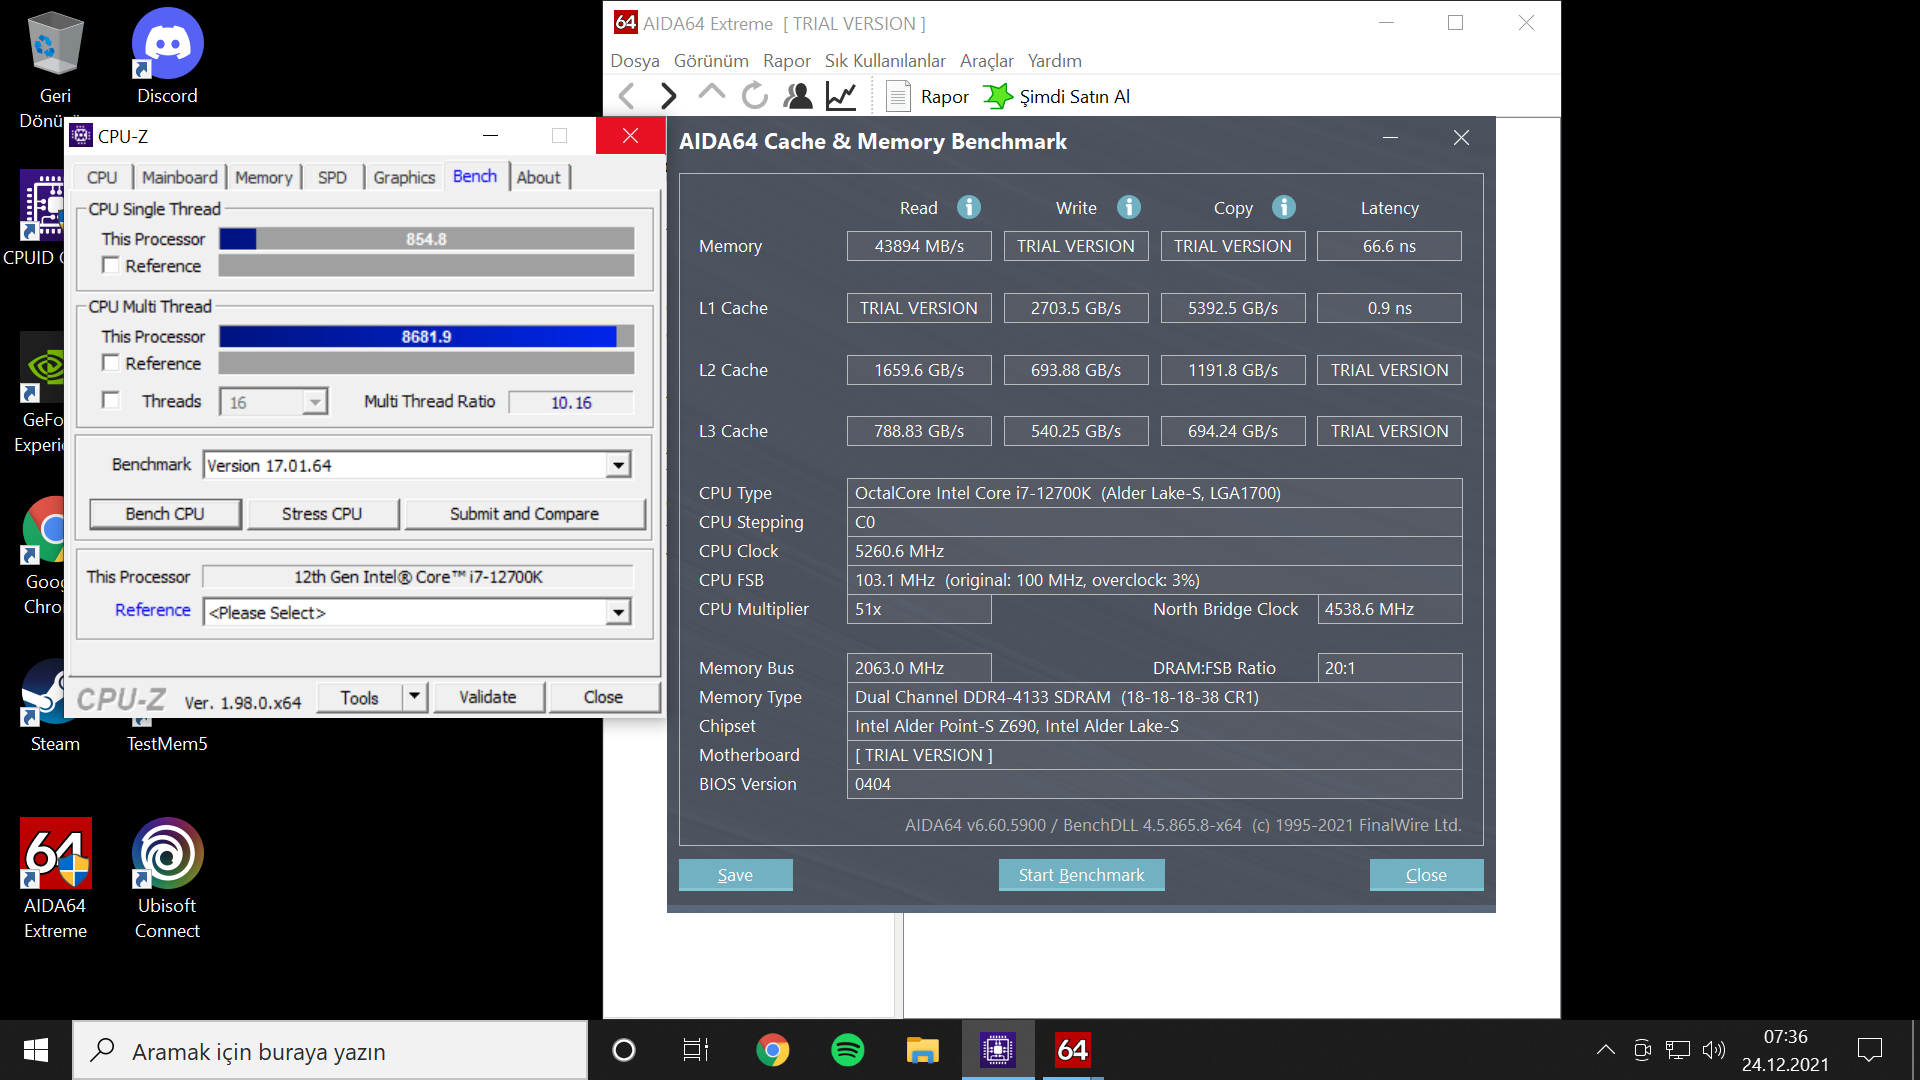Open Ubisoft Connect desktop shortcut
This screenshot has width=1920, height=1080.
click(x=167, y=878)
